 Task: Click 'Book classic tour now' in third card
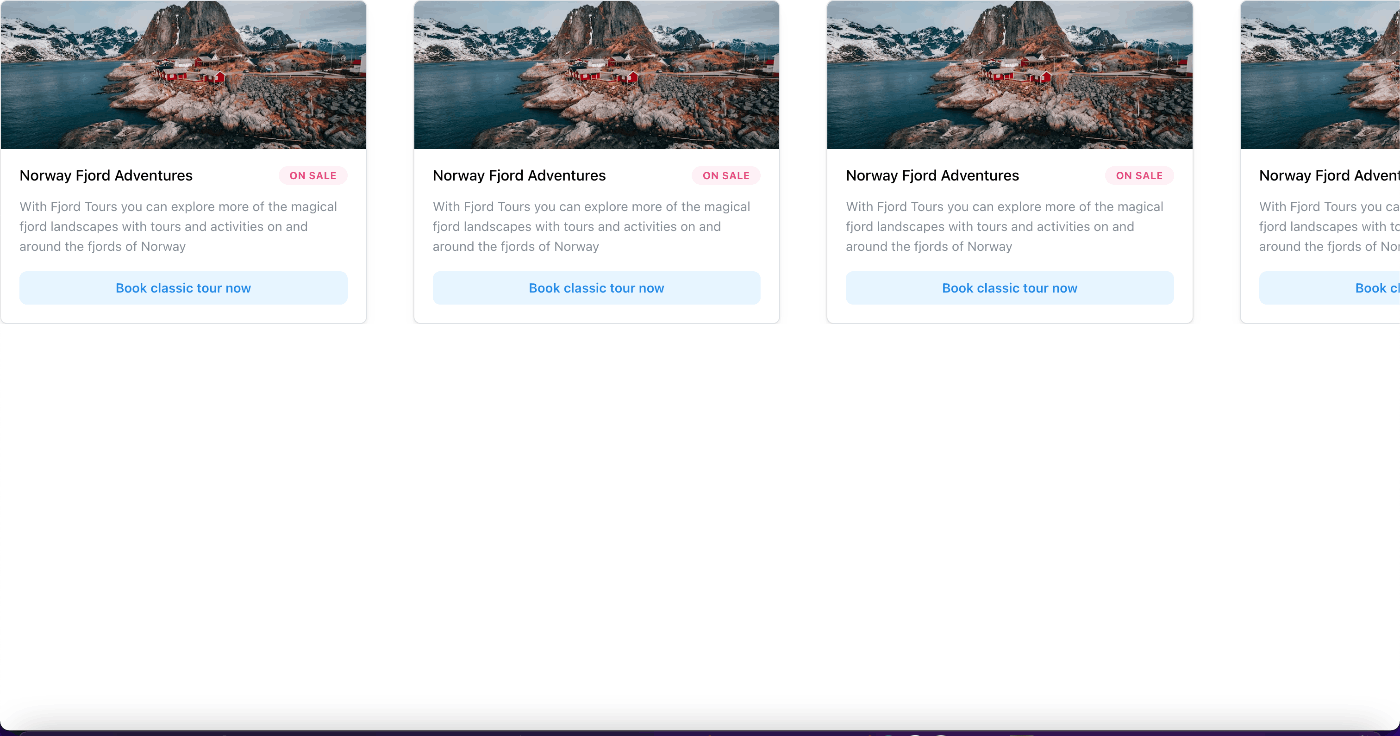[1010, 288]
